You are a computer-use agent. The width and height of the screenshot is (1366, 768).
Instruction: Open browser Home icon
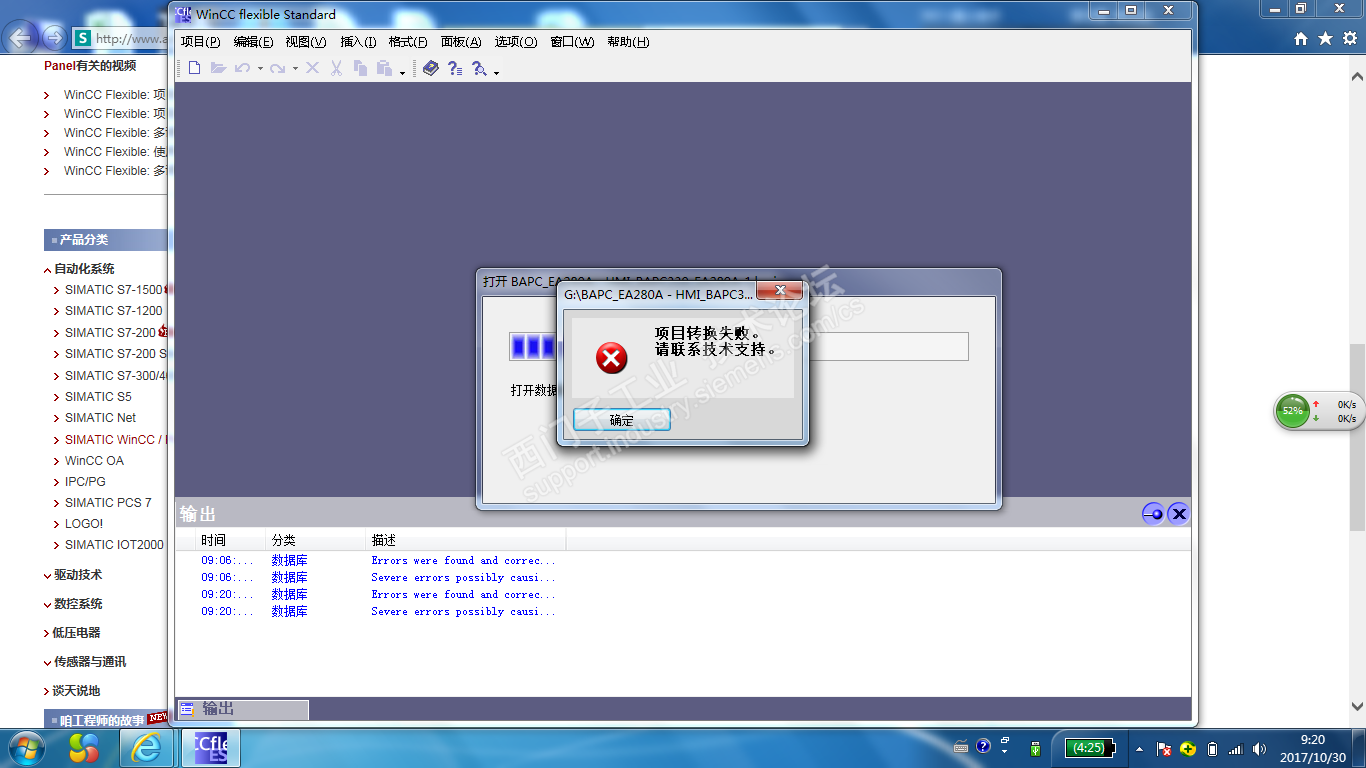1301,39
